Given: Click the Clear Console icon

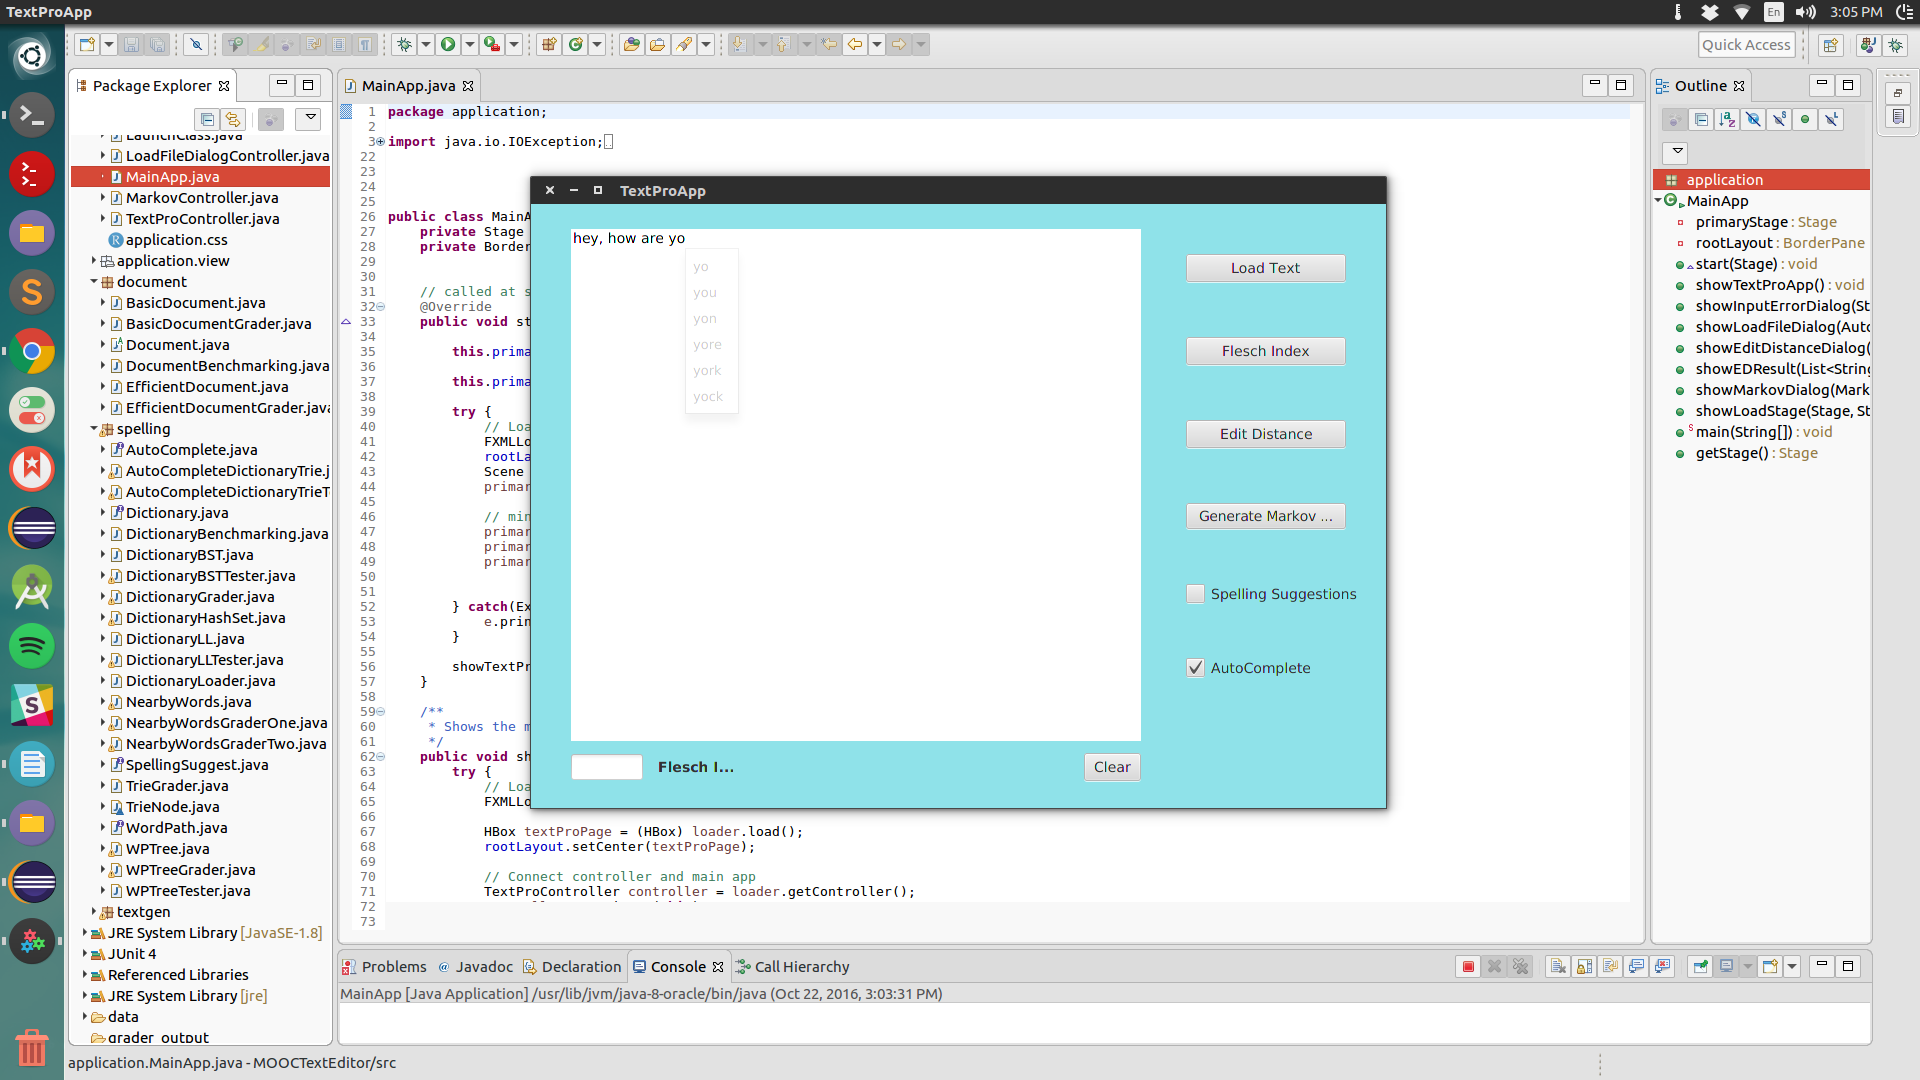Looking at the screenshot, I should point(1557,967).
